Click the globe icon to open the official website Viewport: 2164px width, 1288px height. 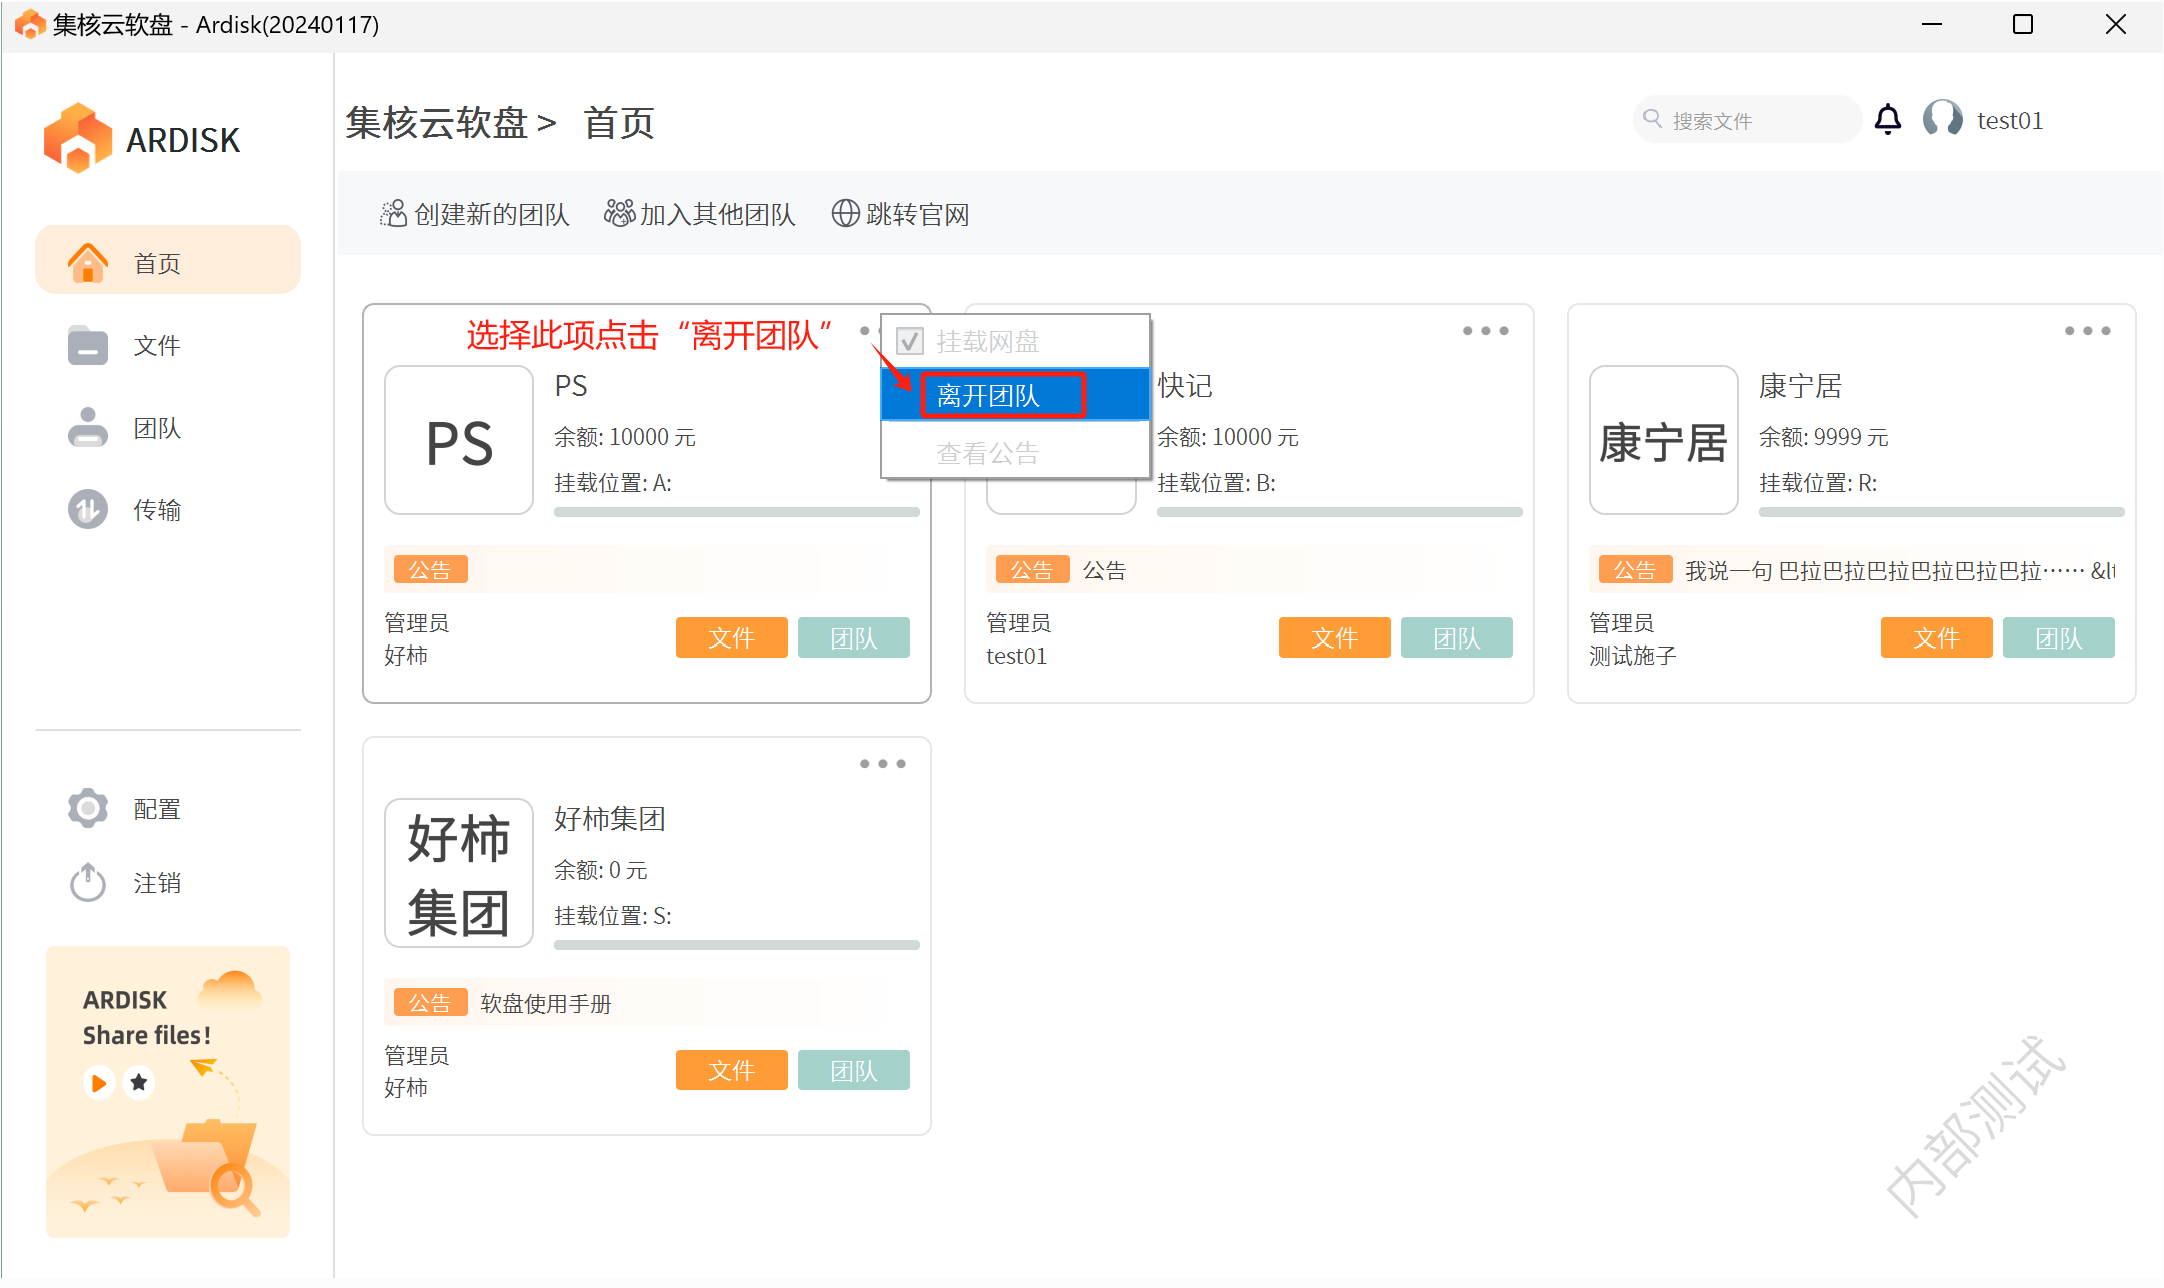click(845, 214)
